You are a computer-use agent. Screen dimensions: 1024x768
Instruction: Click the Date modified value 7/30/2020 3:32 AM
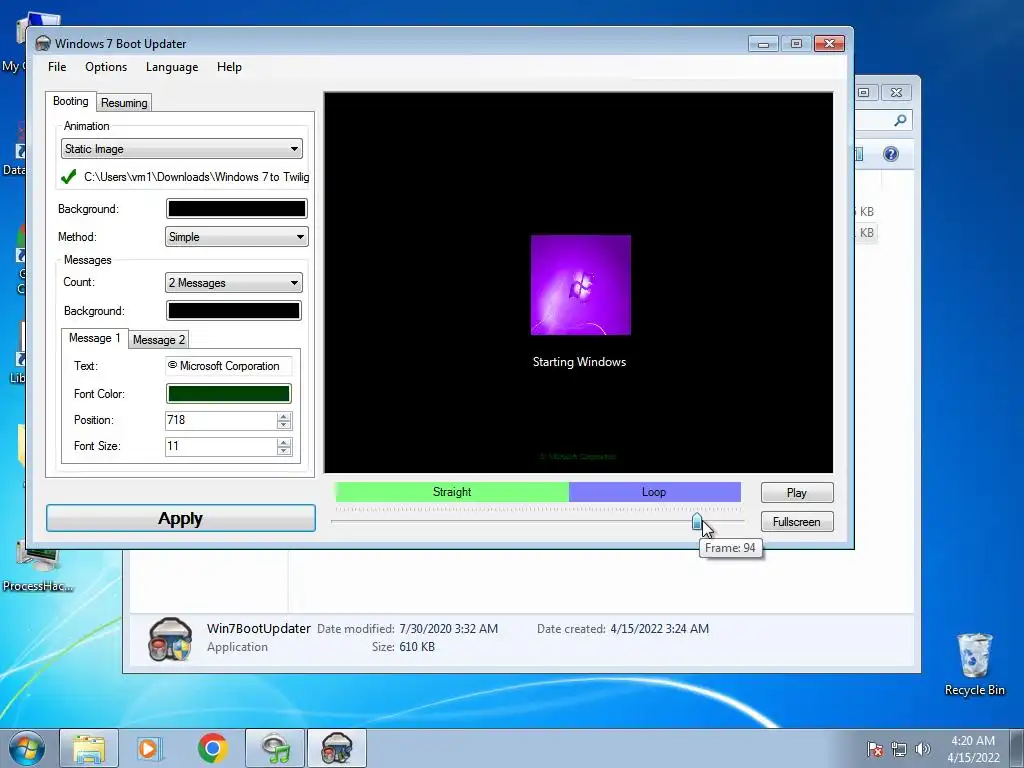pyautogui.click(x=449, y=629)
